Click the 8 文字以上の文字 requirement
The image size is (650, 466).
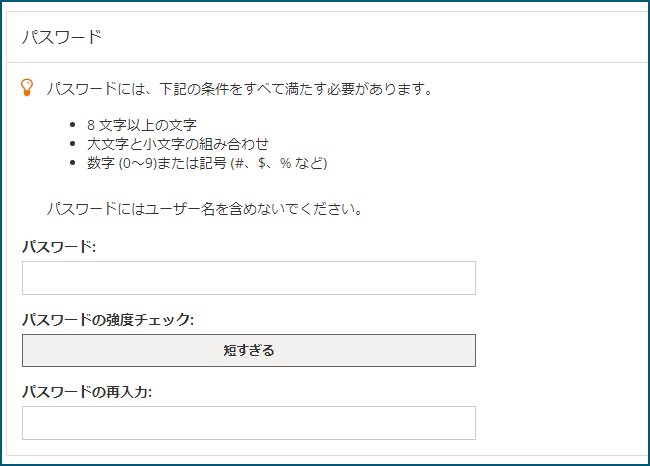142,125
